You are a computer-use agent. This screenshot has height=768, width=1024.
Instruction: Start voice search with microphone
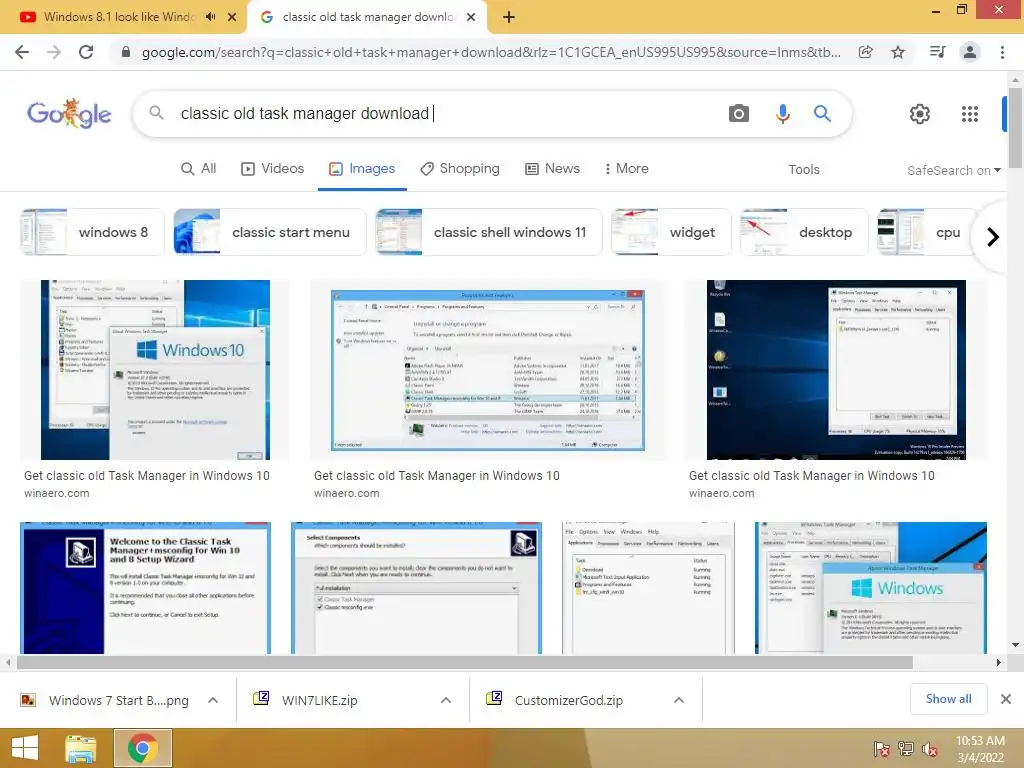click(782, 114)
